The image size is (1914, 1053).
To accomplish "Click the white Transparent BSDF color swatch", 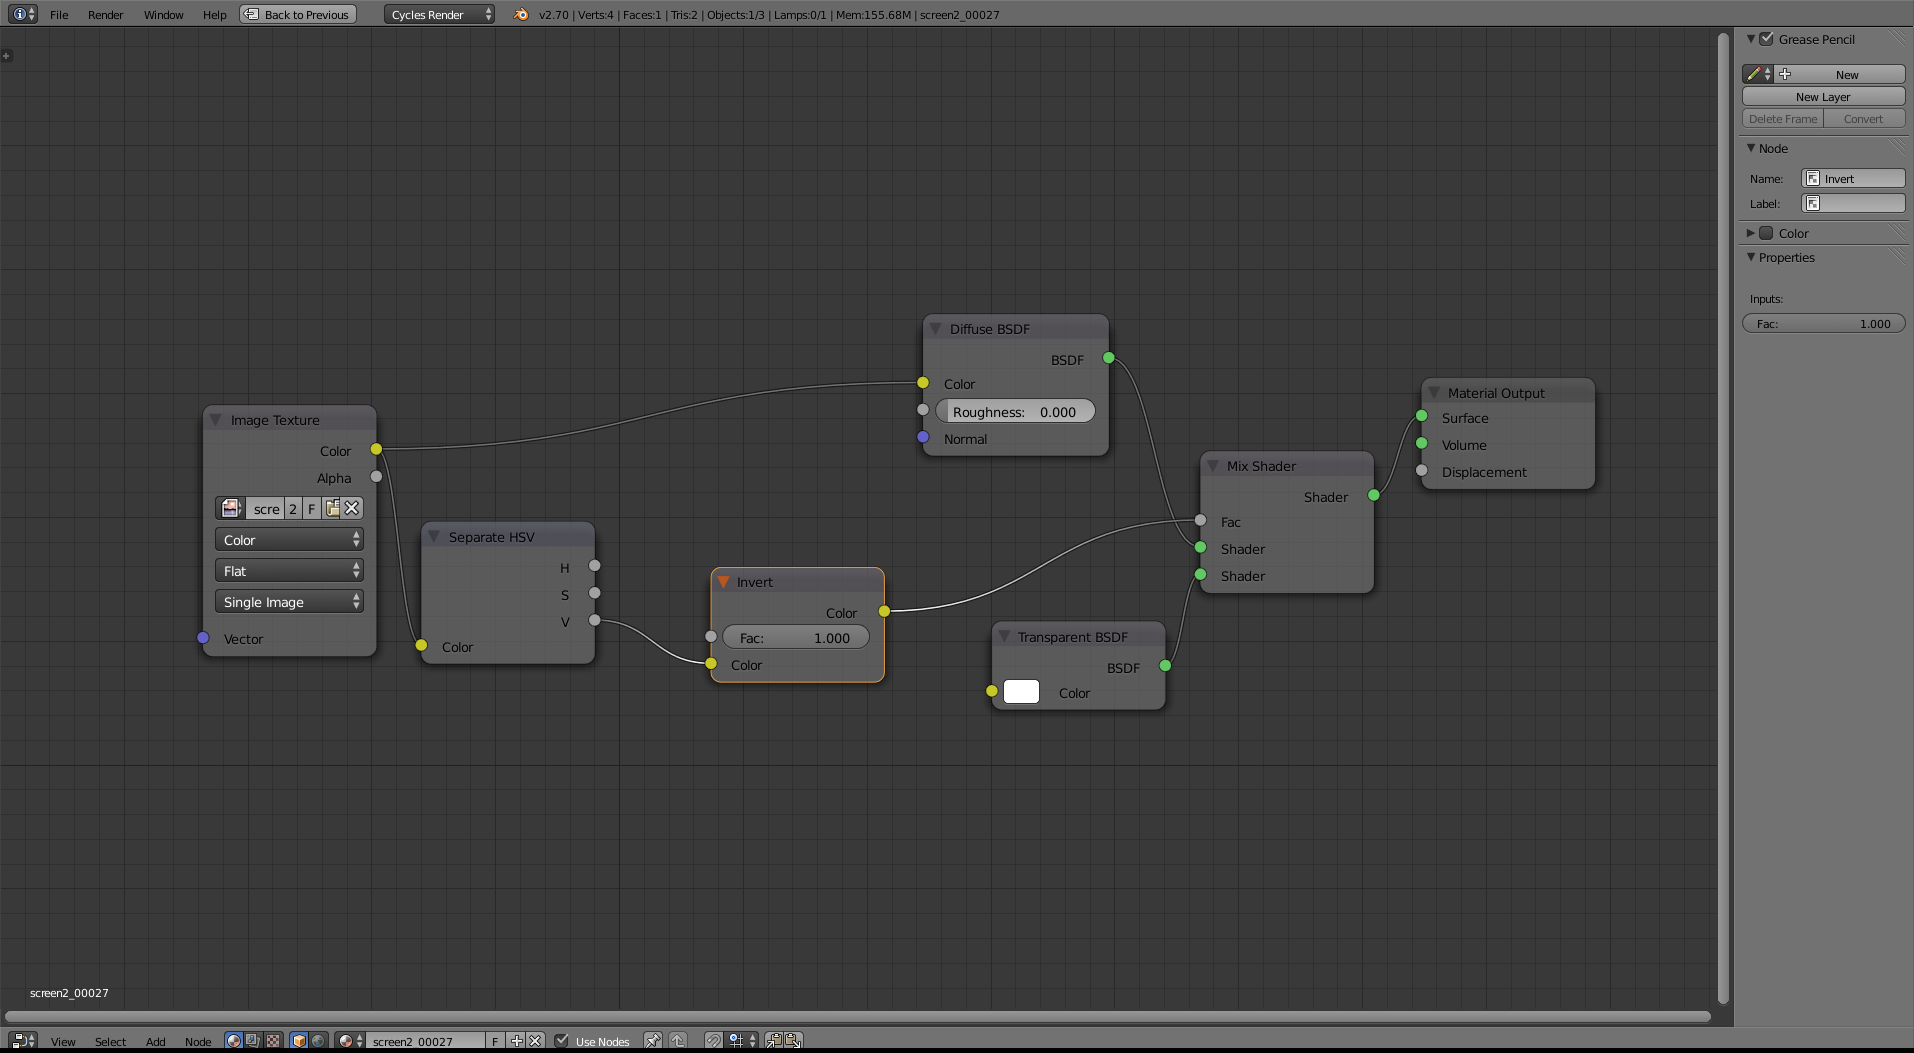I will [x=1021, y=692].
